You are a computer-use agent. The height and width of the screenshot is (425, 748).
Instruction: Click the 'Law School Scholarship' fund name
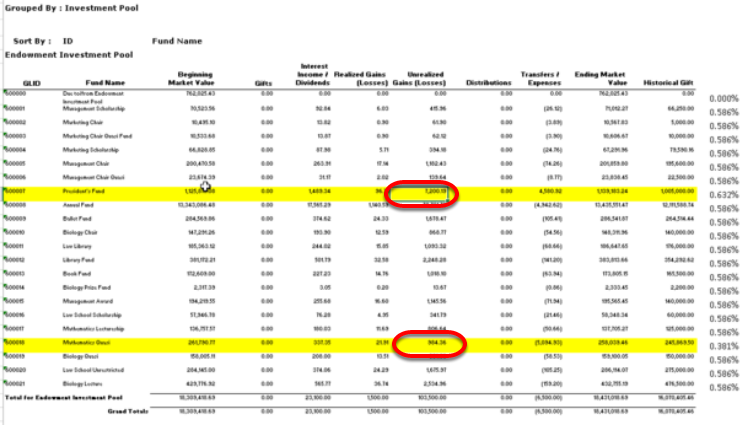[92, 315]
